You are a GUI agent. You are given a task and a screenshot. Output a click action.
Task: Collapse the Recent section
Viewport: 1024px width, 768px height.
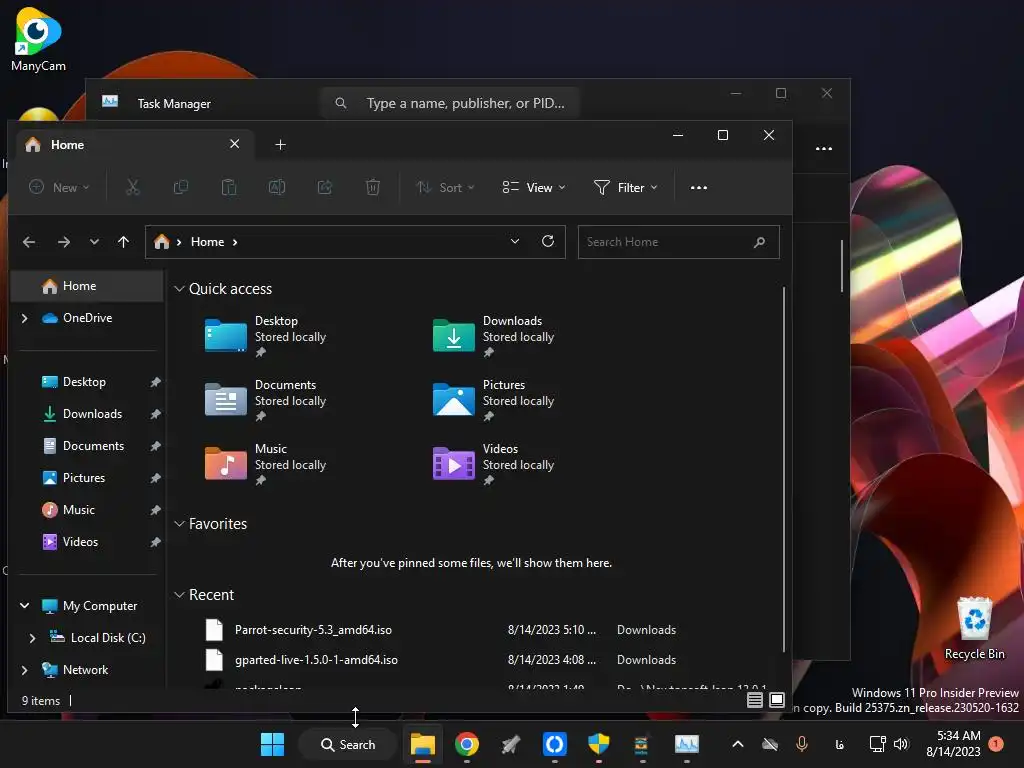coord(179,595)
